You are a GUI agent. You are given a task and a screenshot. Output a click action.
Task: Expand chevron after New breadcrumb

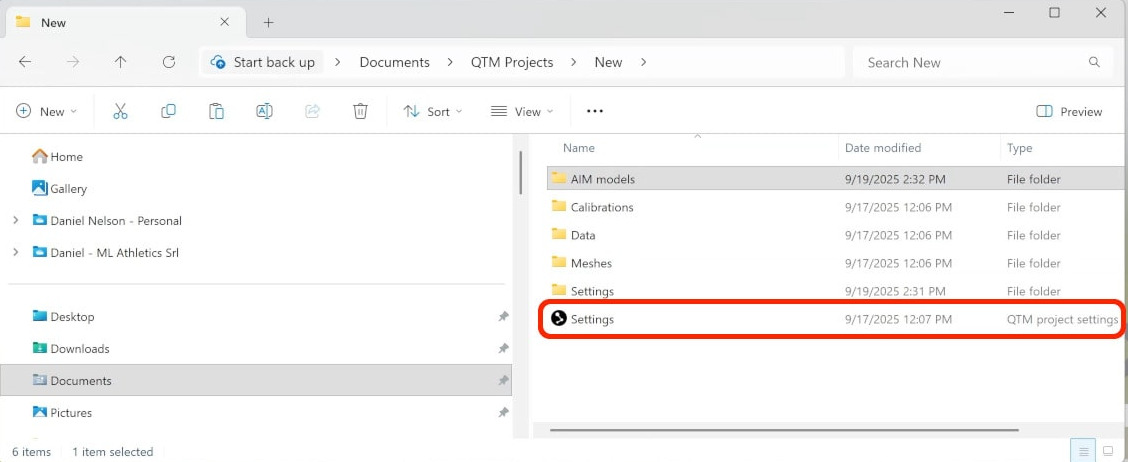pyautogui.click(x=643, y=63)
